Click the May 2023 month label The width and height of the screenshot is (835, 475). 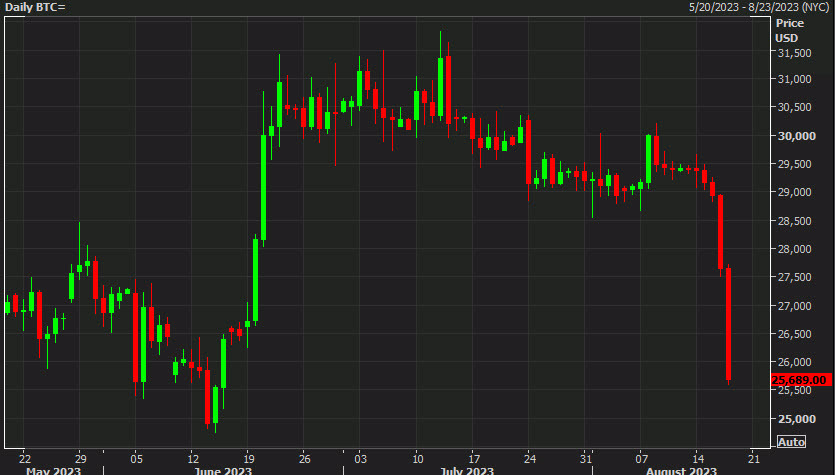(x=54, y=471)
